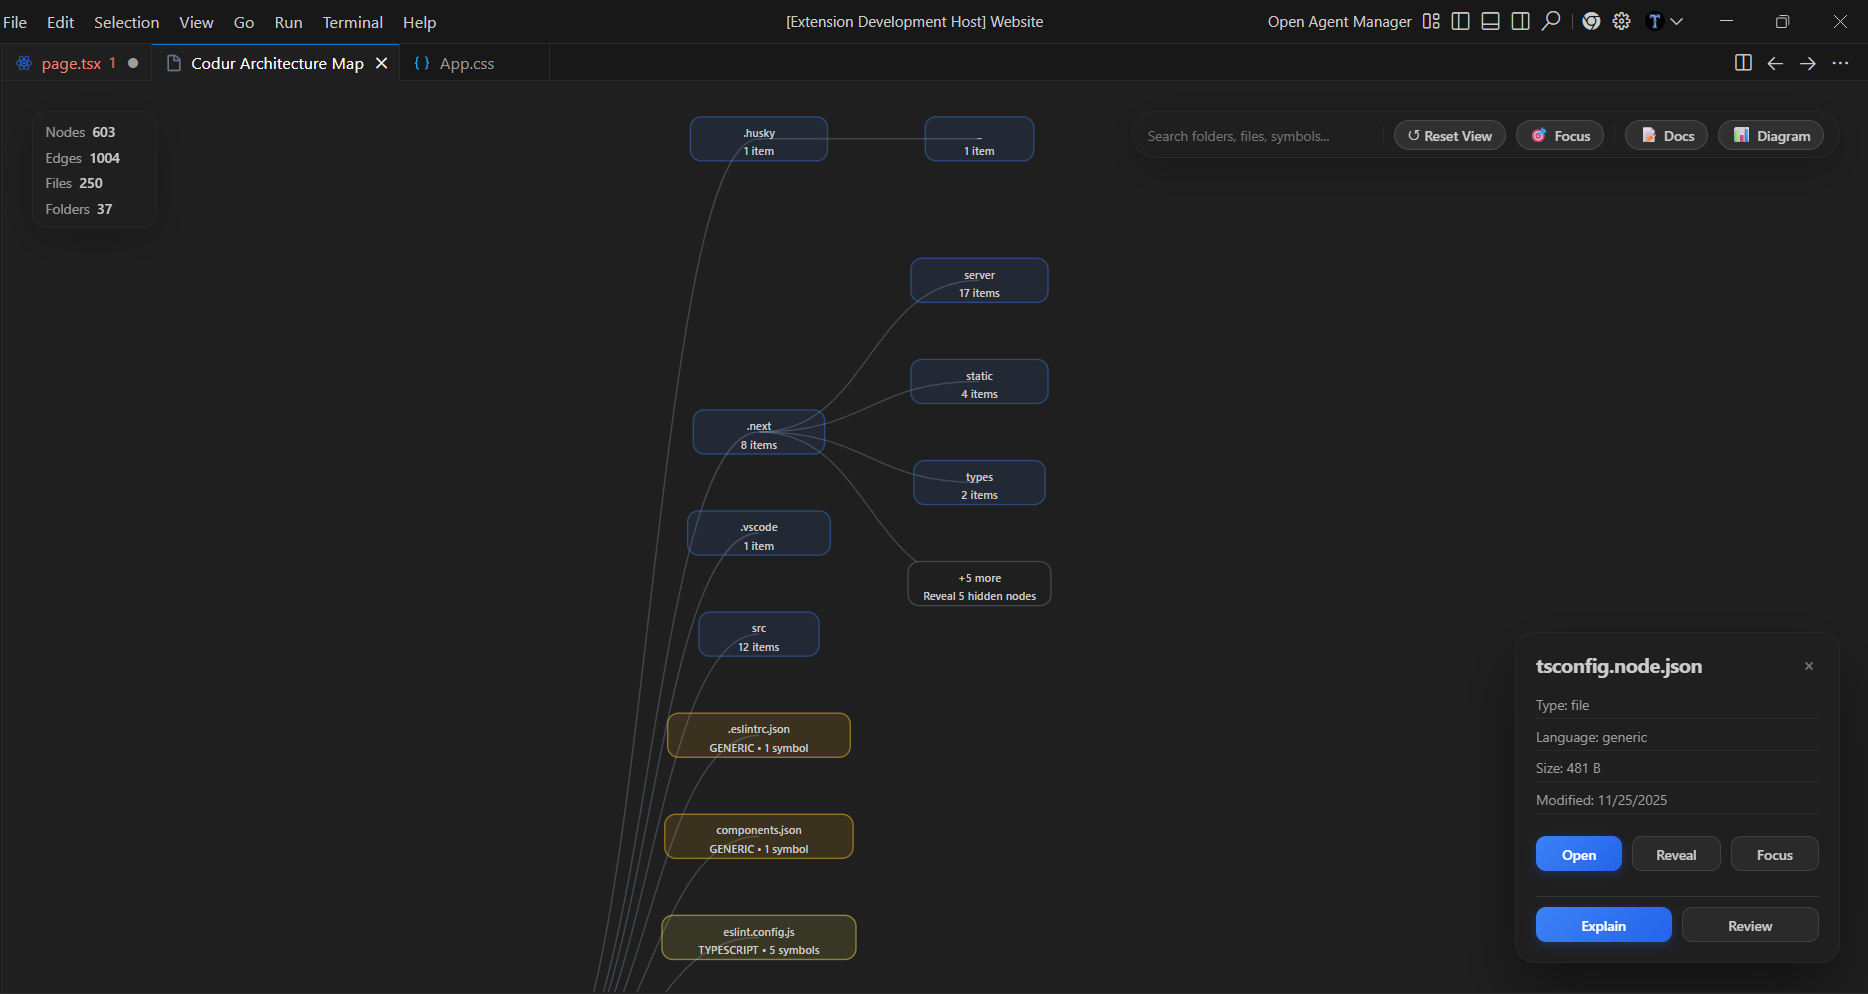Click Open in the tsconfig.node.json panel
Viewport: 1868px width, 994px height.
point(1578,854)
